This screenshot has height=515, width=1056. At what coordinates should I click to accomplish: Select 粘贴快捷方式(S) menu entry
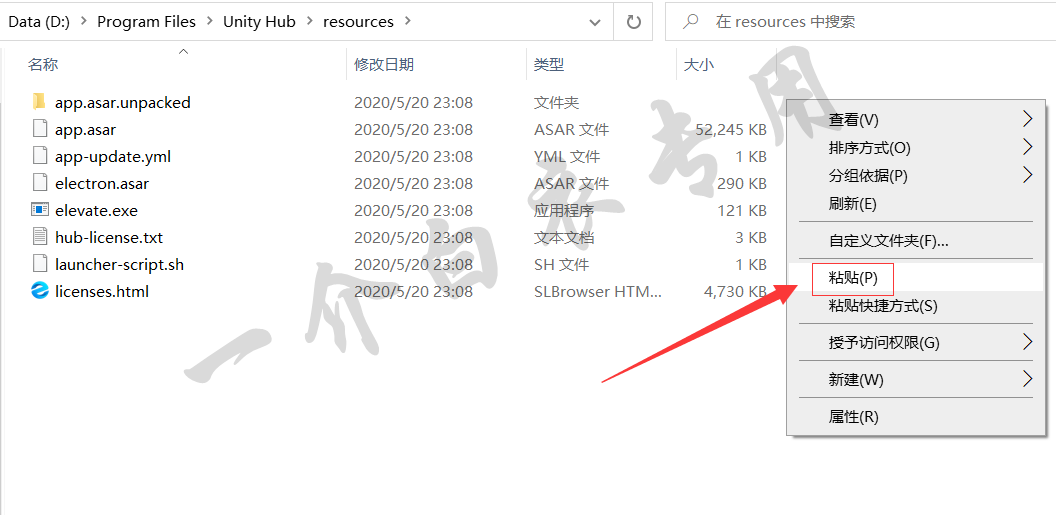click(x=916, y=306)
